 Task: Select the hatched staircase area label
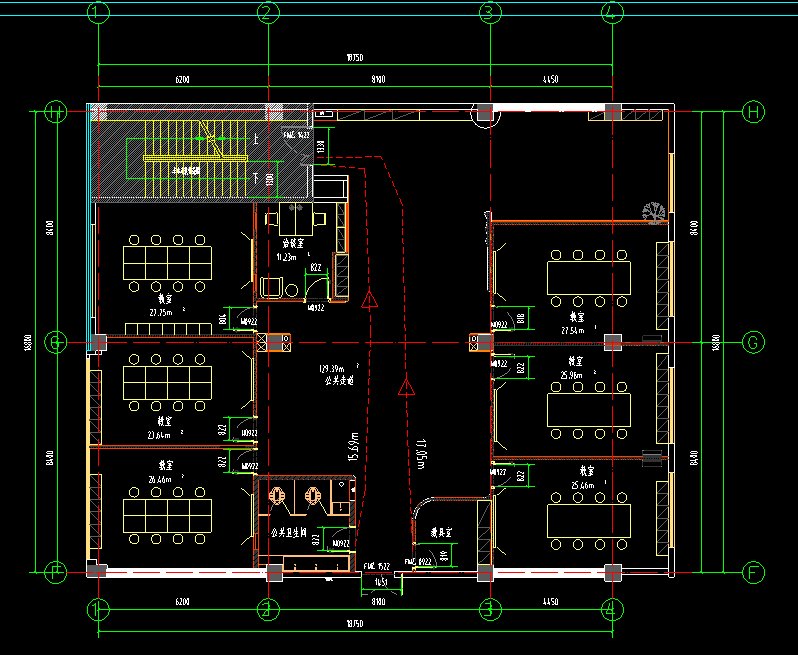[x=186, y=170]
